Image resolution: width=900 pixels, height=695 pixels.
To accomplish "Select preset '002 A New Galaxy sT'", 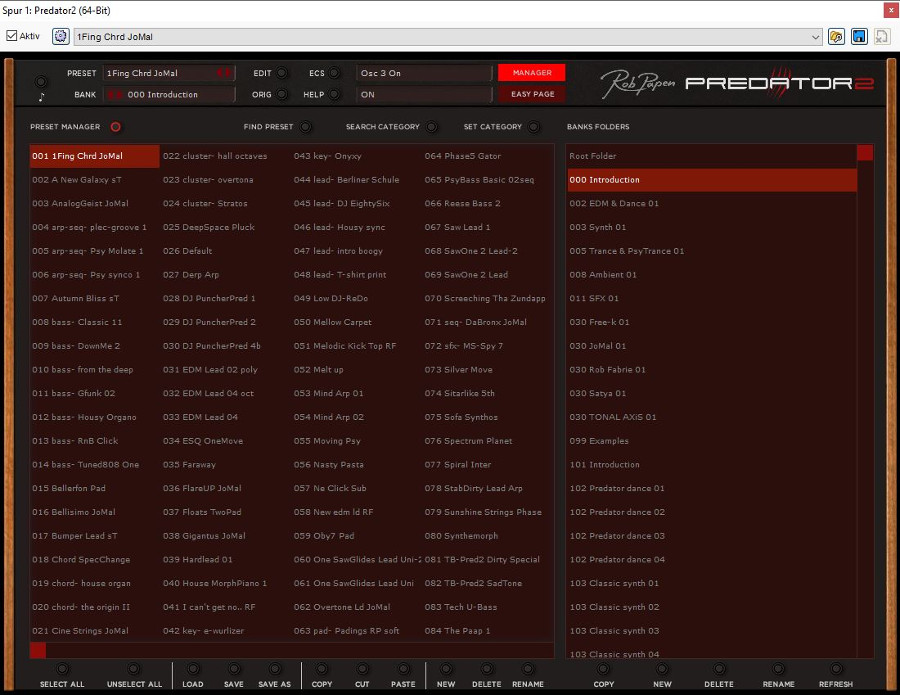I will [x=77, y=180].
